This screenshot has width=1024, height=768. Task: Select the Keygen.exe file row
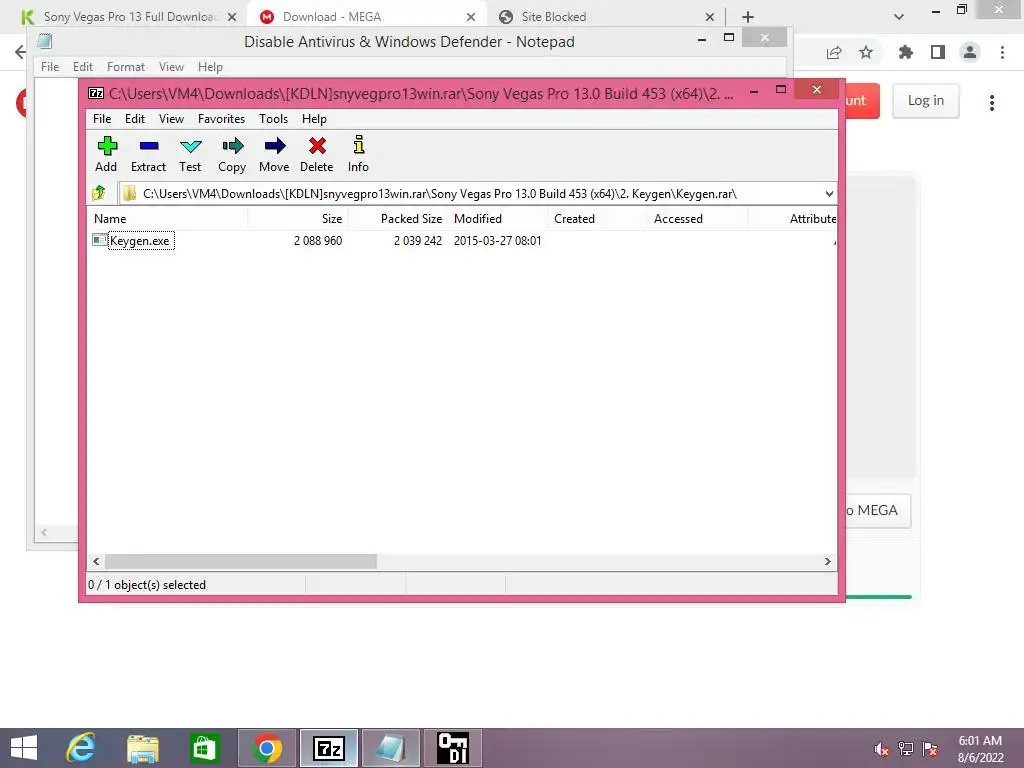[462, 240]
